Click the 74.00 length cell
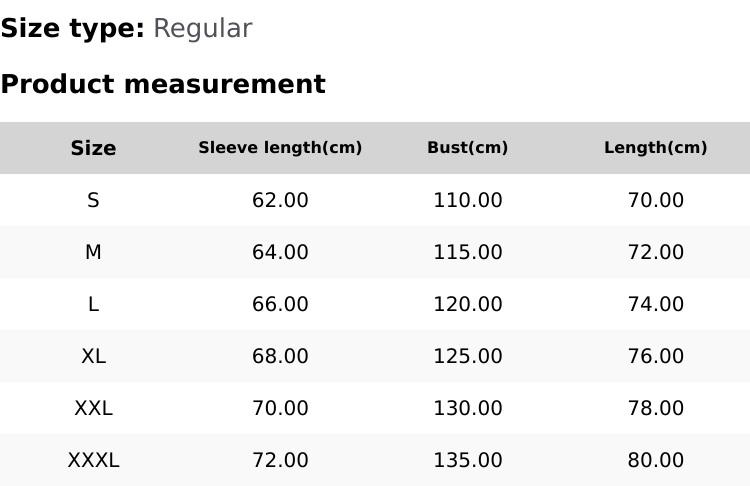The height and width of the screenshot is (486, 750). click(x=655, y=304)
